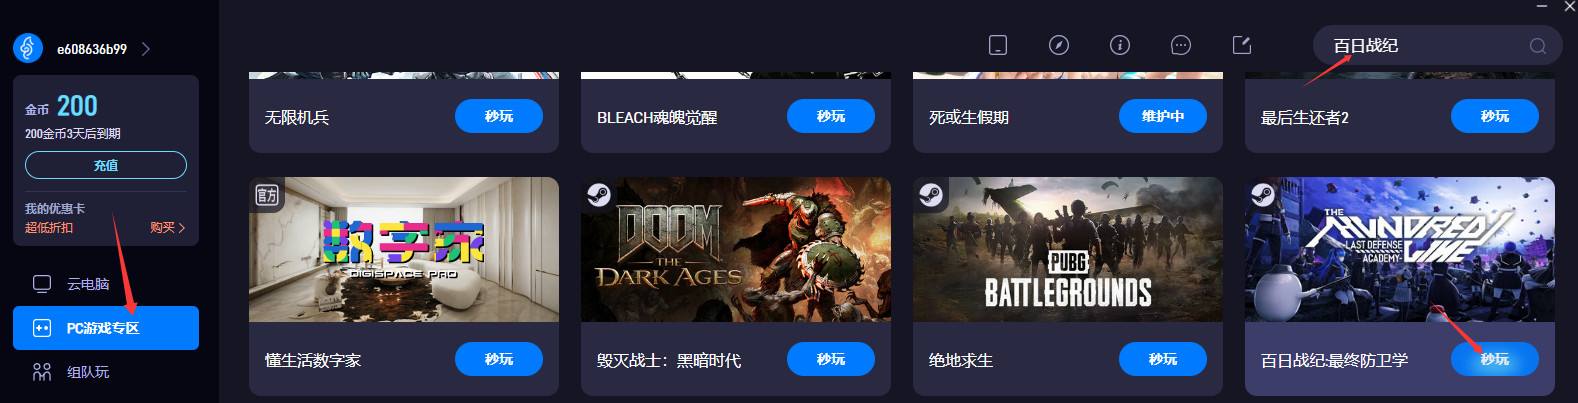Screen dimensions: 1578x403
Task: Click the phone/tablet icon in top toolbar
Action: pyautogui.click(x=997, y=45)
